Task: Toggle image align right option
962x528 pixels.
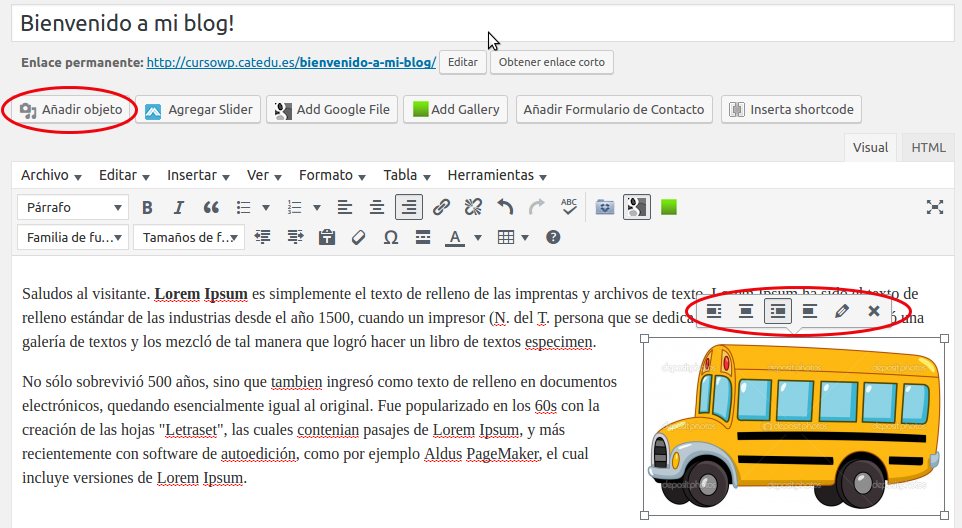Action: 777,312
